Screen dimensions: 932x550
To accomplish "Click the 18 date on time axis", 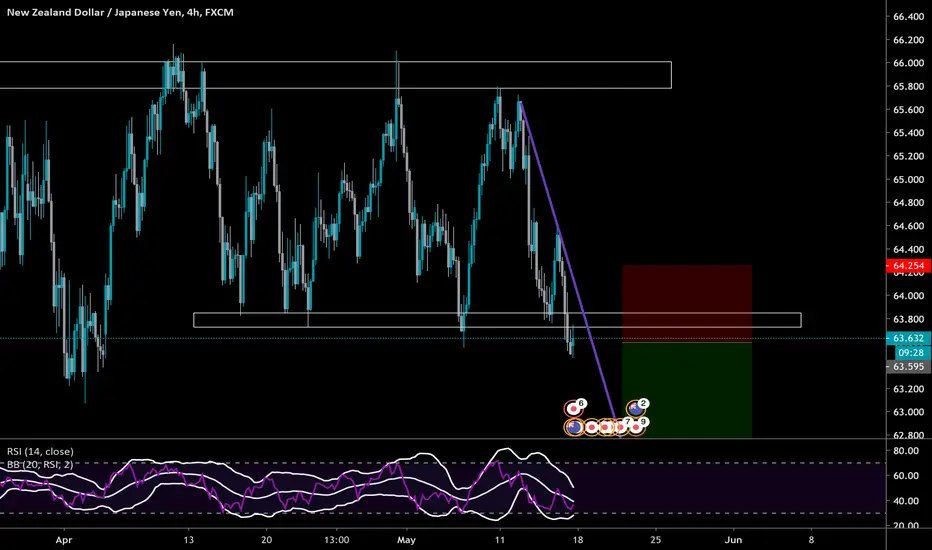I will pyautogui.click(x=577, y=540).
